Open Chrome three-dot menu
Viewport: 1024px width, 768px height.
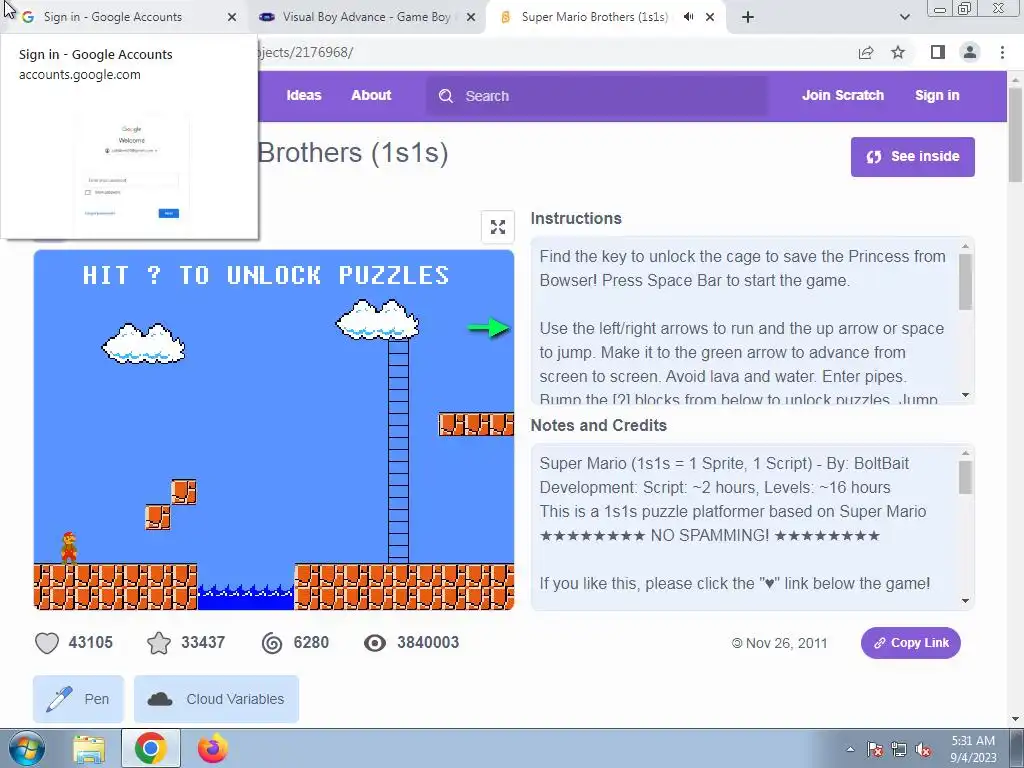1002,52
